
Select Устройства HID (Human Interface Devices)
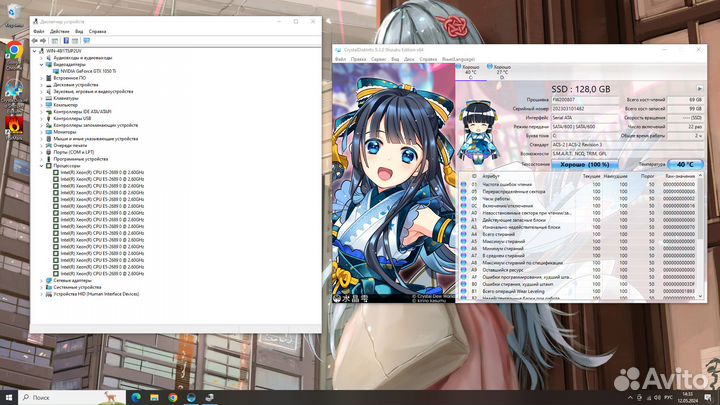click(96, 294)
